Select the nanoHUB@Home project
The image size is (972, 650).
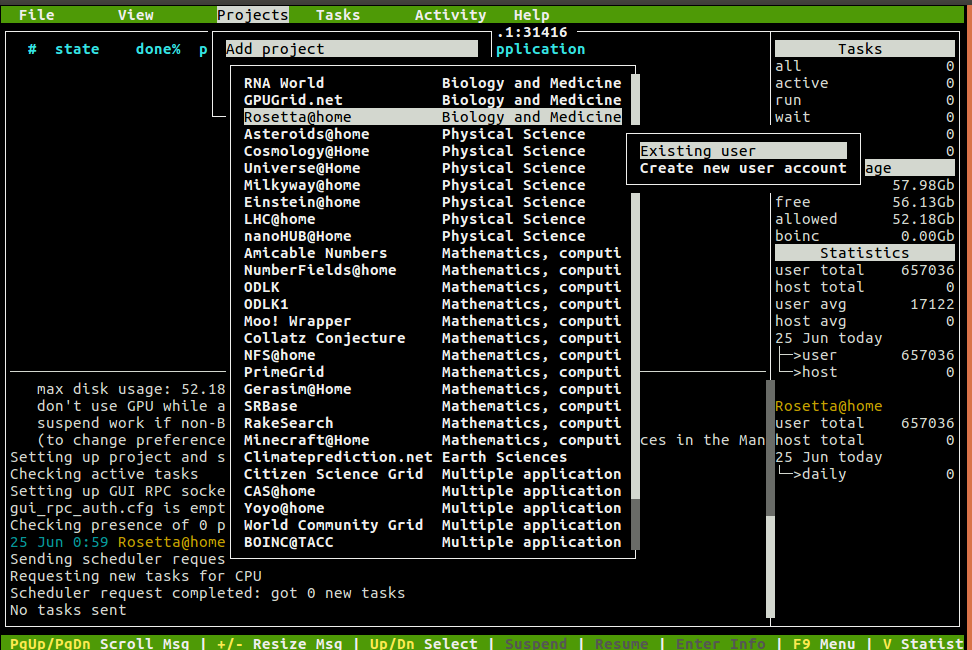click(x=433, y=236)
